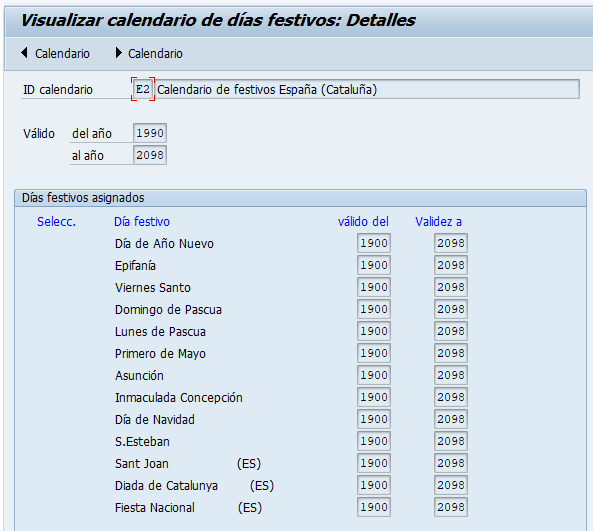Select the Viernes Santo holiday
This screenshot has height=531, width=593.
click(x=153, y=287)
